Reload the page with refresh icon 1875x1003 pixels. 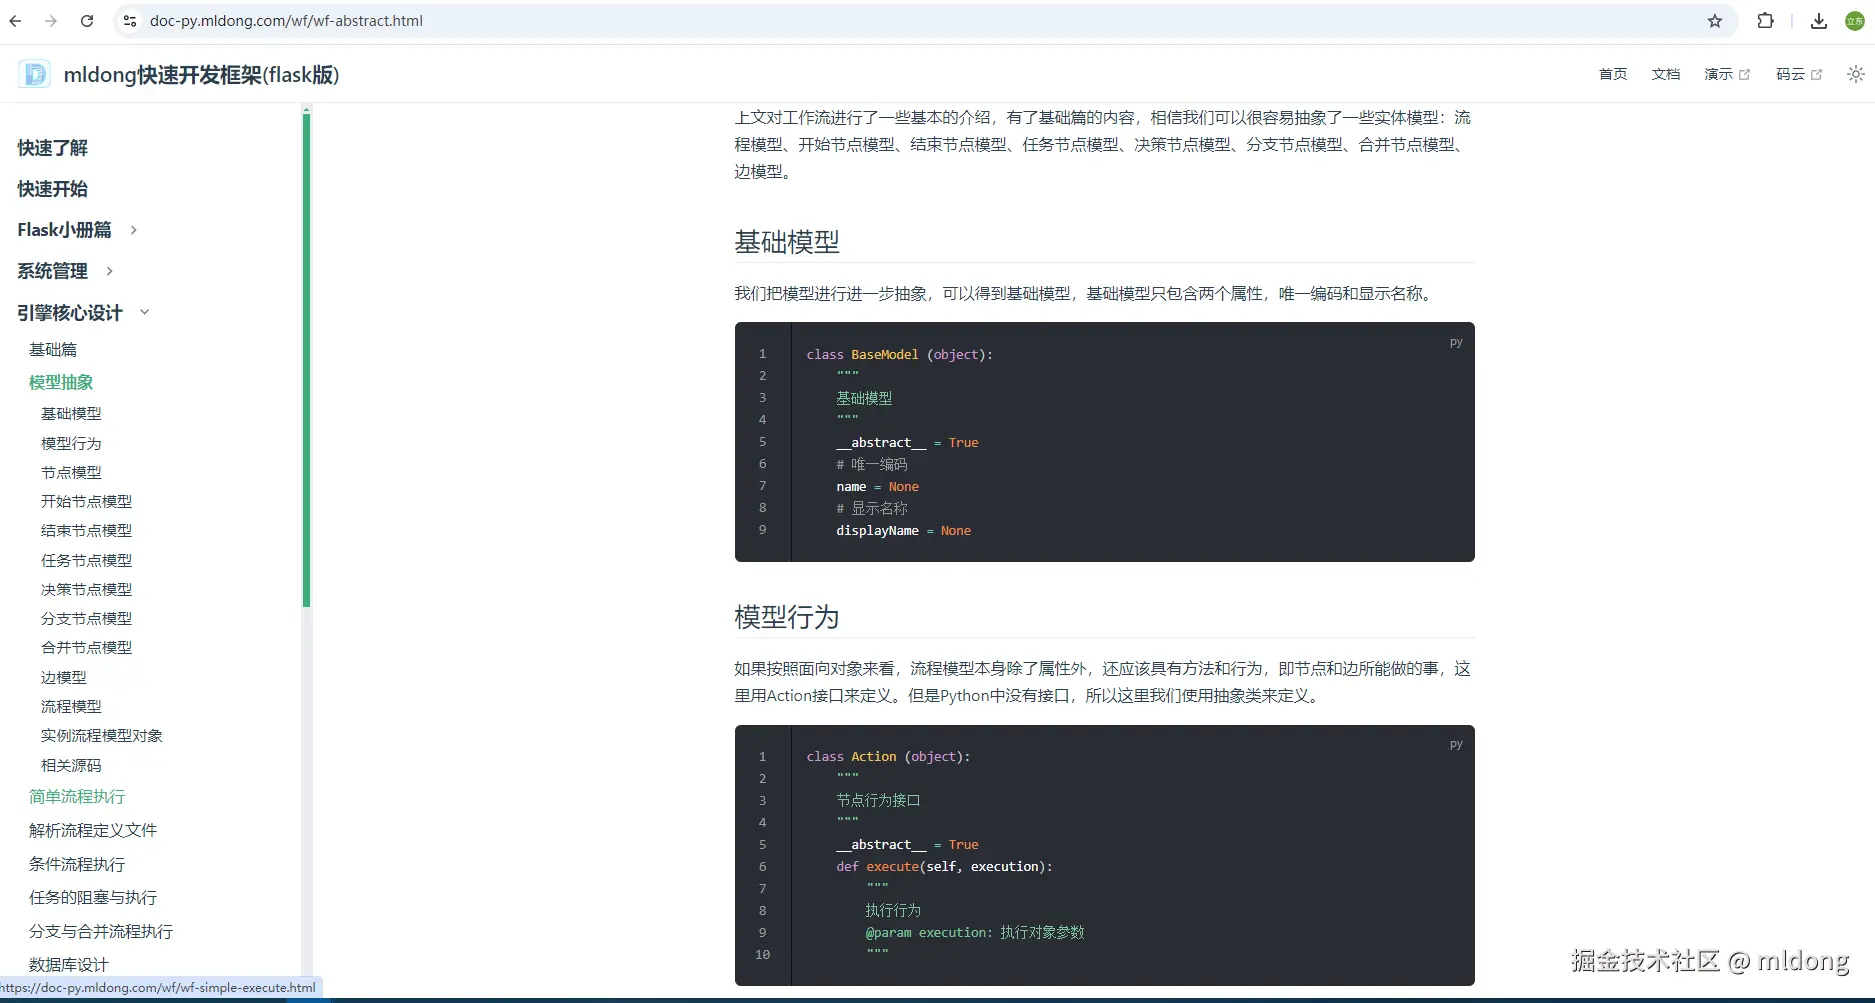coord(87,21)
